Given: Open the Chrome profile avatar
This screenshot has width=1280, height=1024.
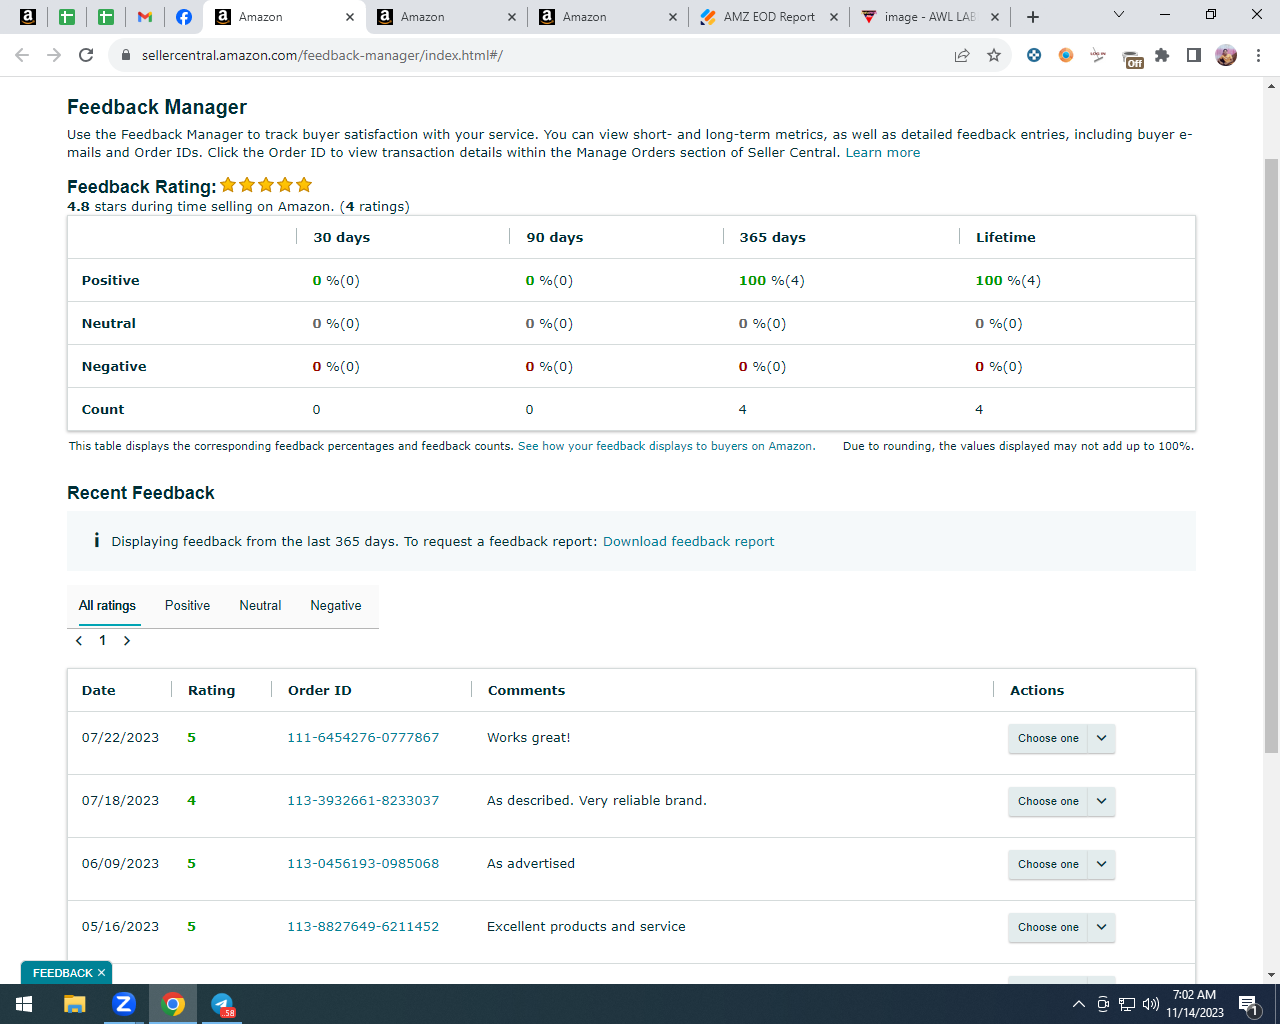Looking at the screenshot, I should [x=1226, y=55].
